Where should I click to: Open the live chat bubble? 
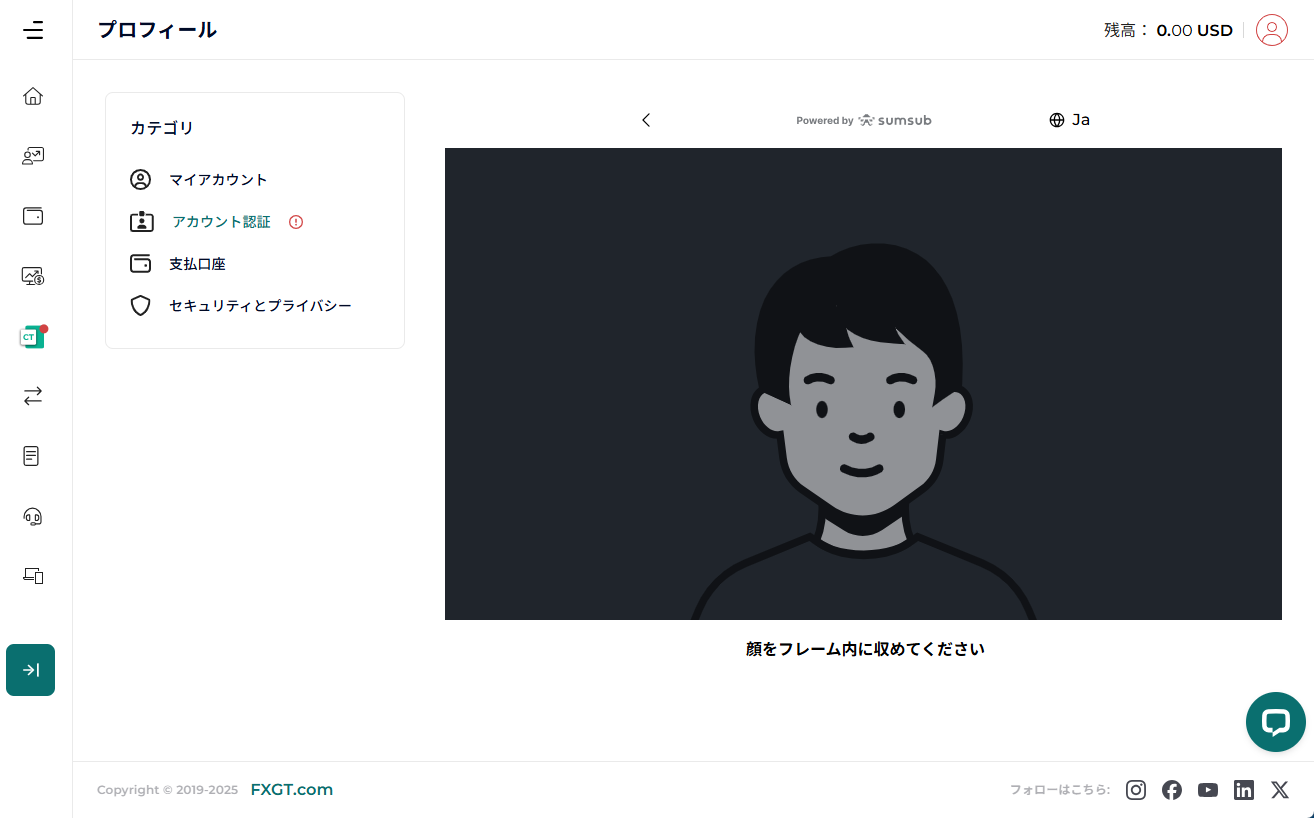(x=1275, y=722)
